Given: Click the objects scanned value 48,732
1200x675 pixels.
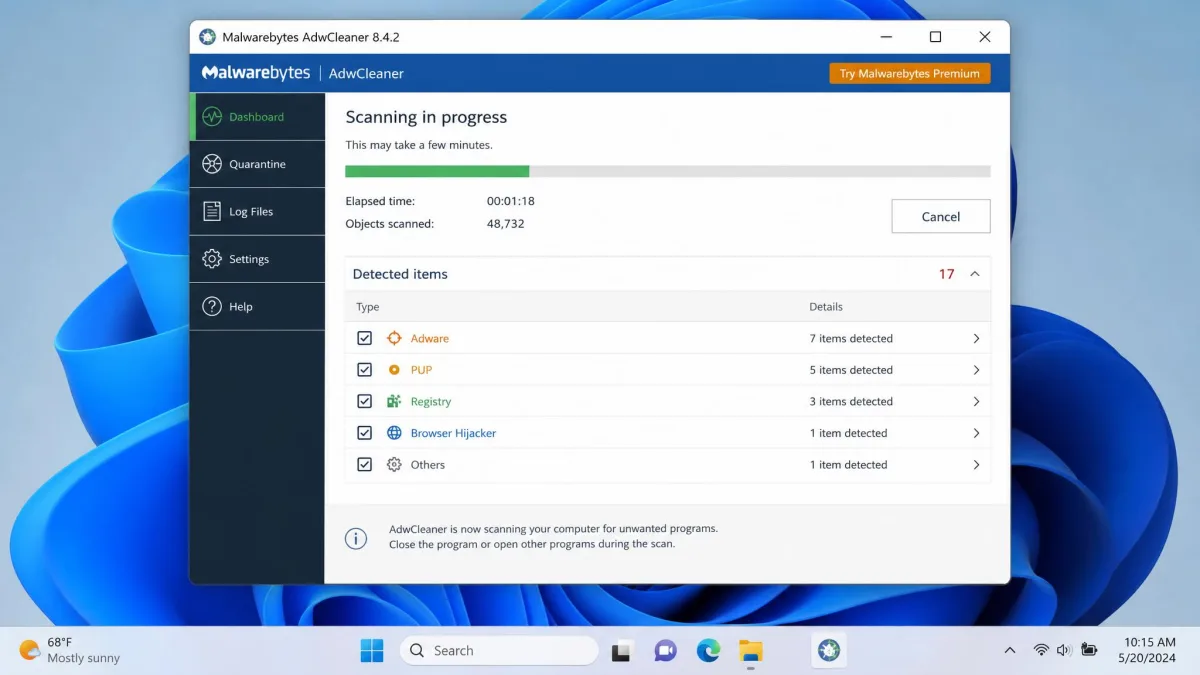Looking at the screenshot, I should coord(506,224).
